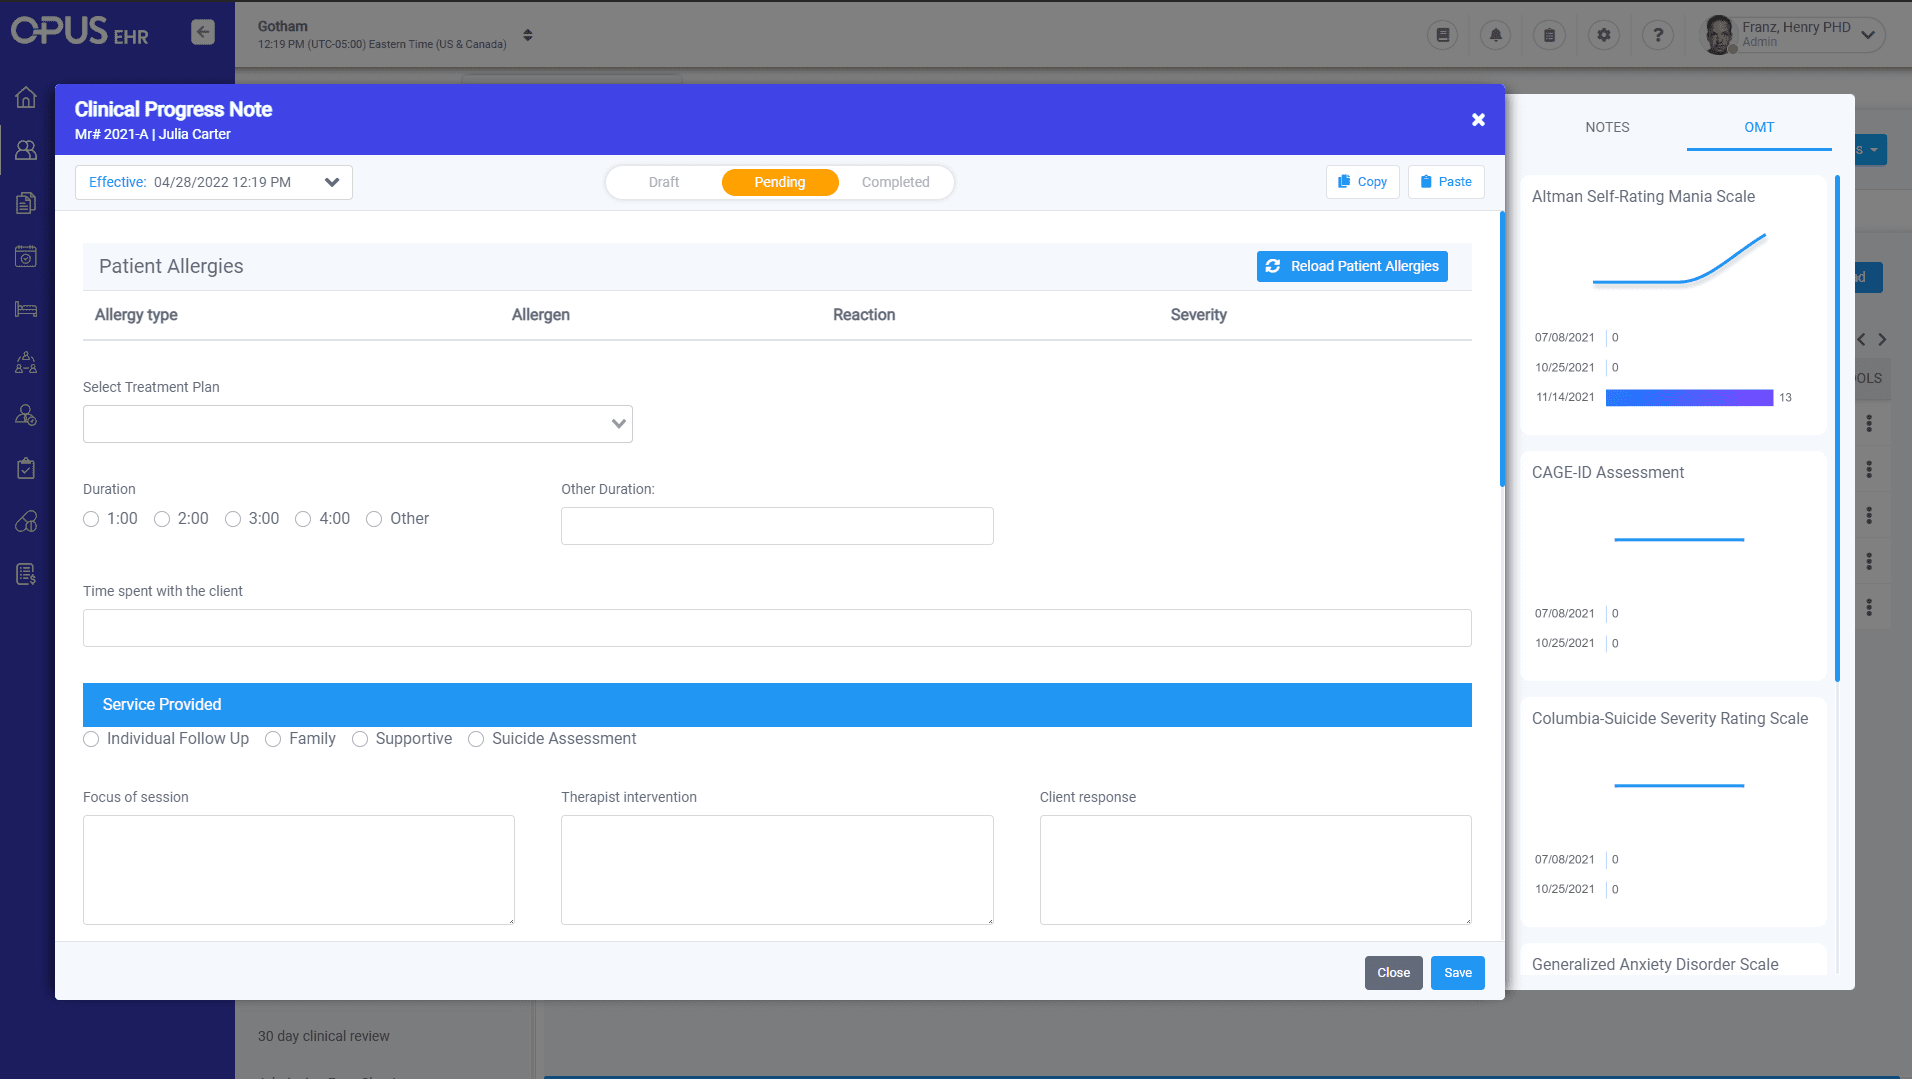Click the help question mark icon
This screenshot has height=1079, width=1912.
pyautogui.click(x=1657, y=34)
